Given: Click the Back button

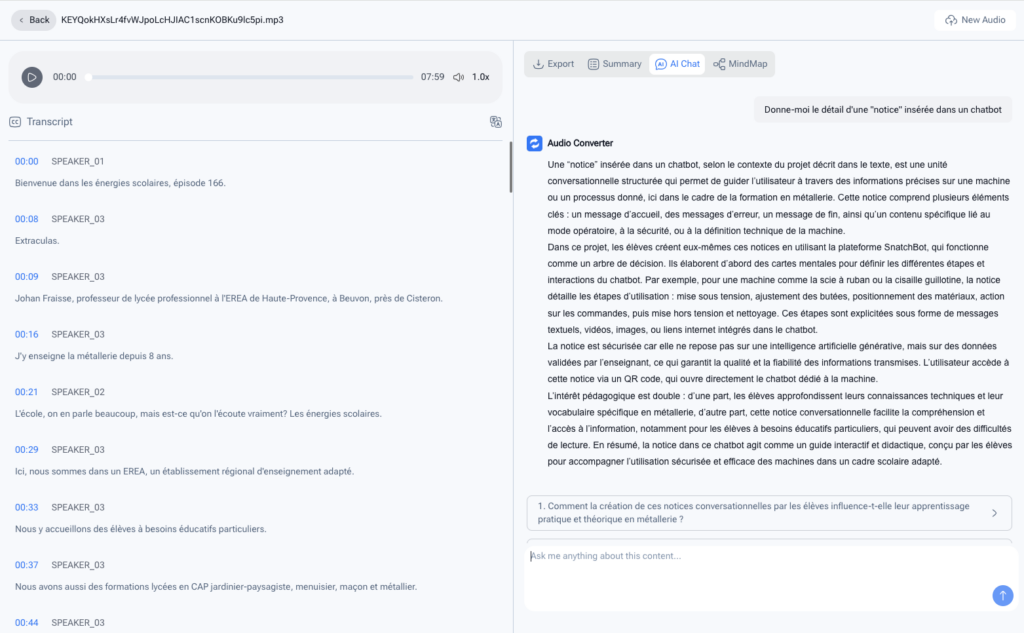Looking at the screenshot, I should [33, 20].
